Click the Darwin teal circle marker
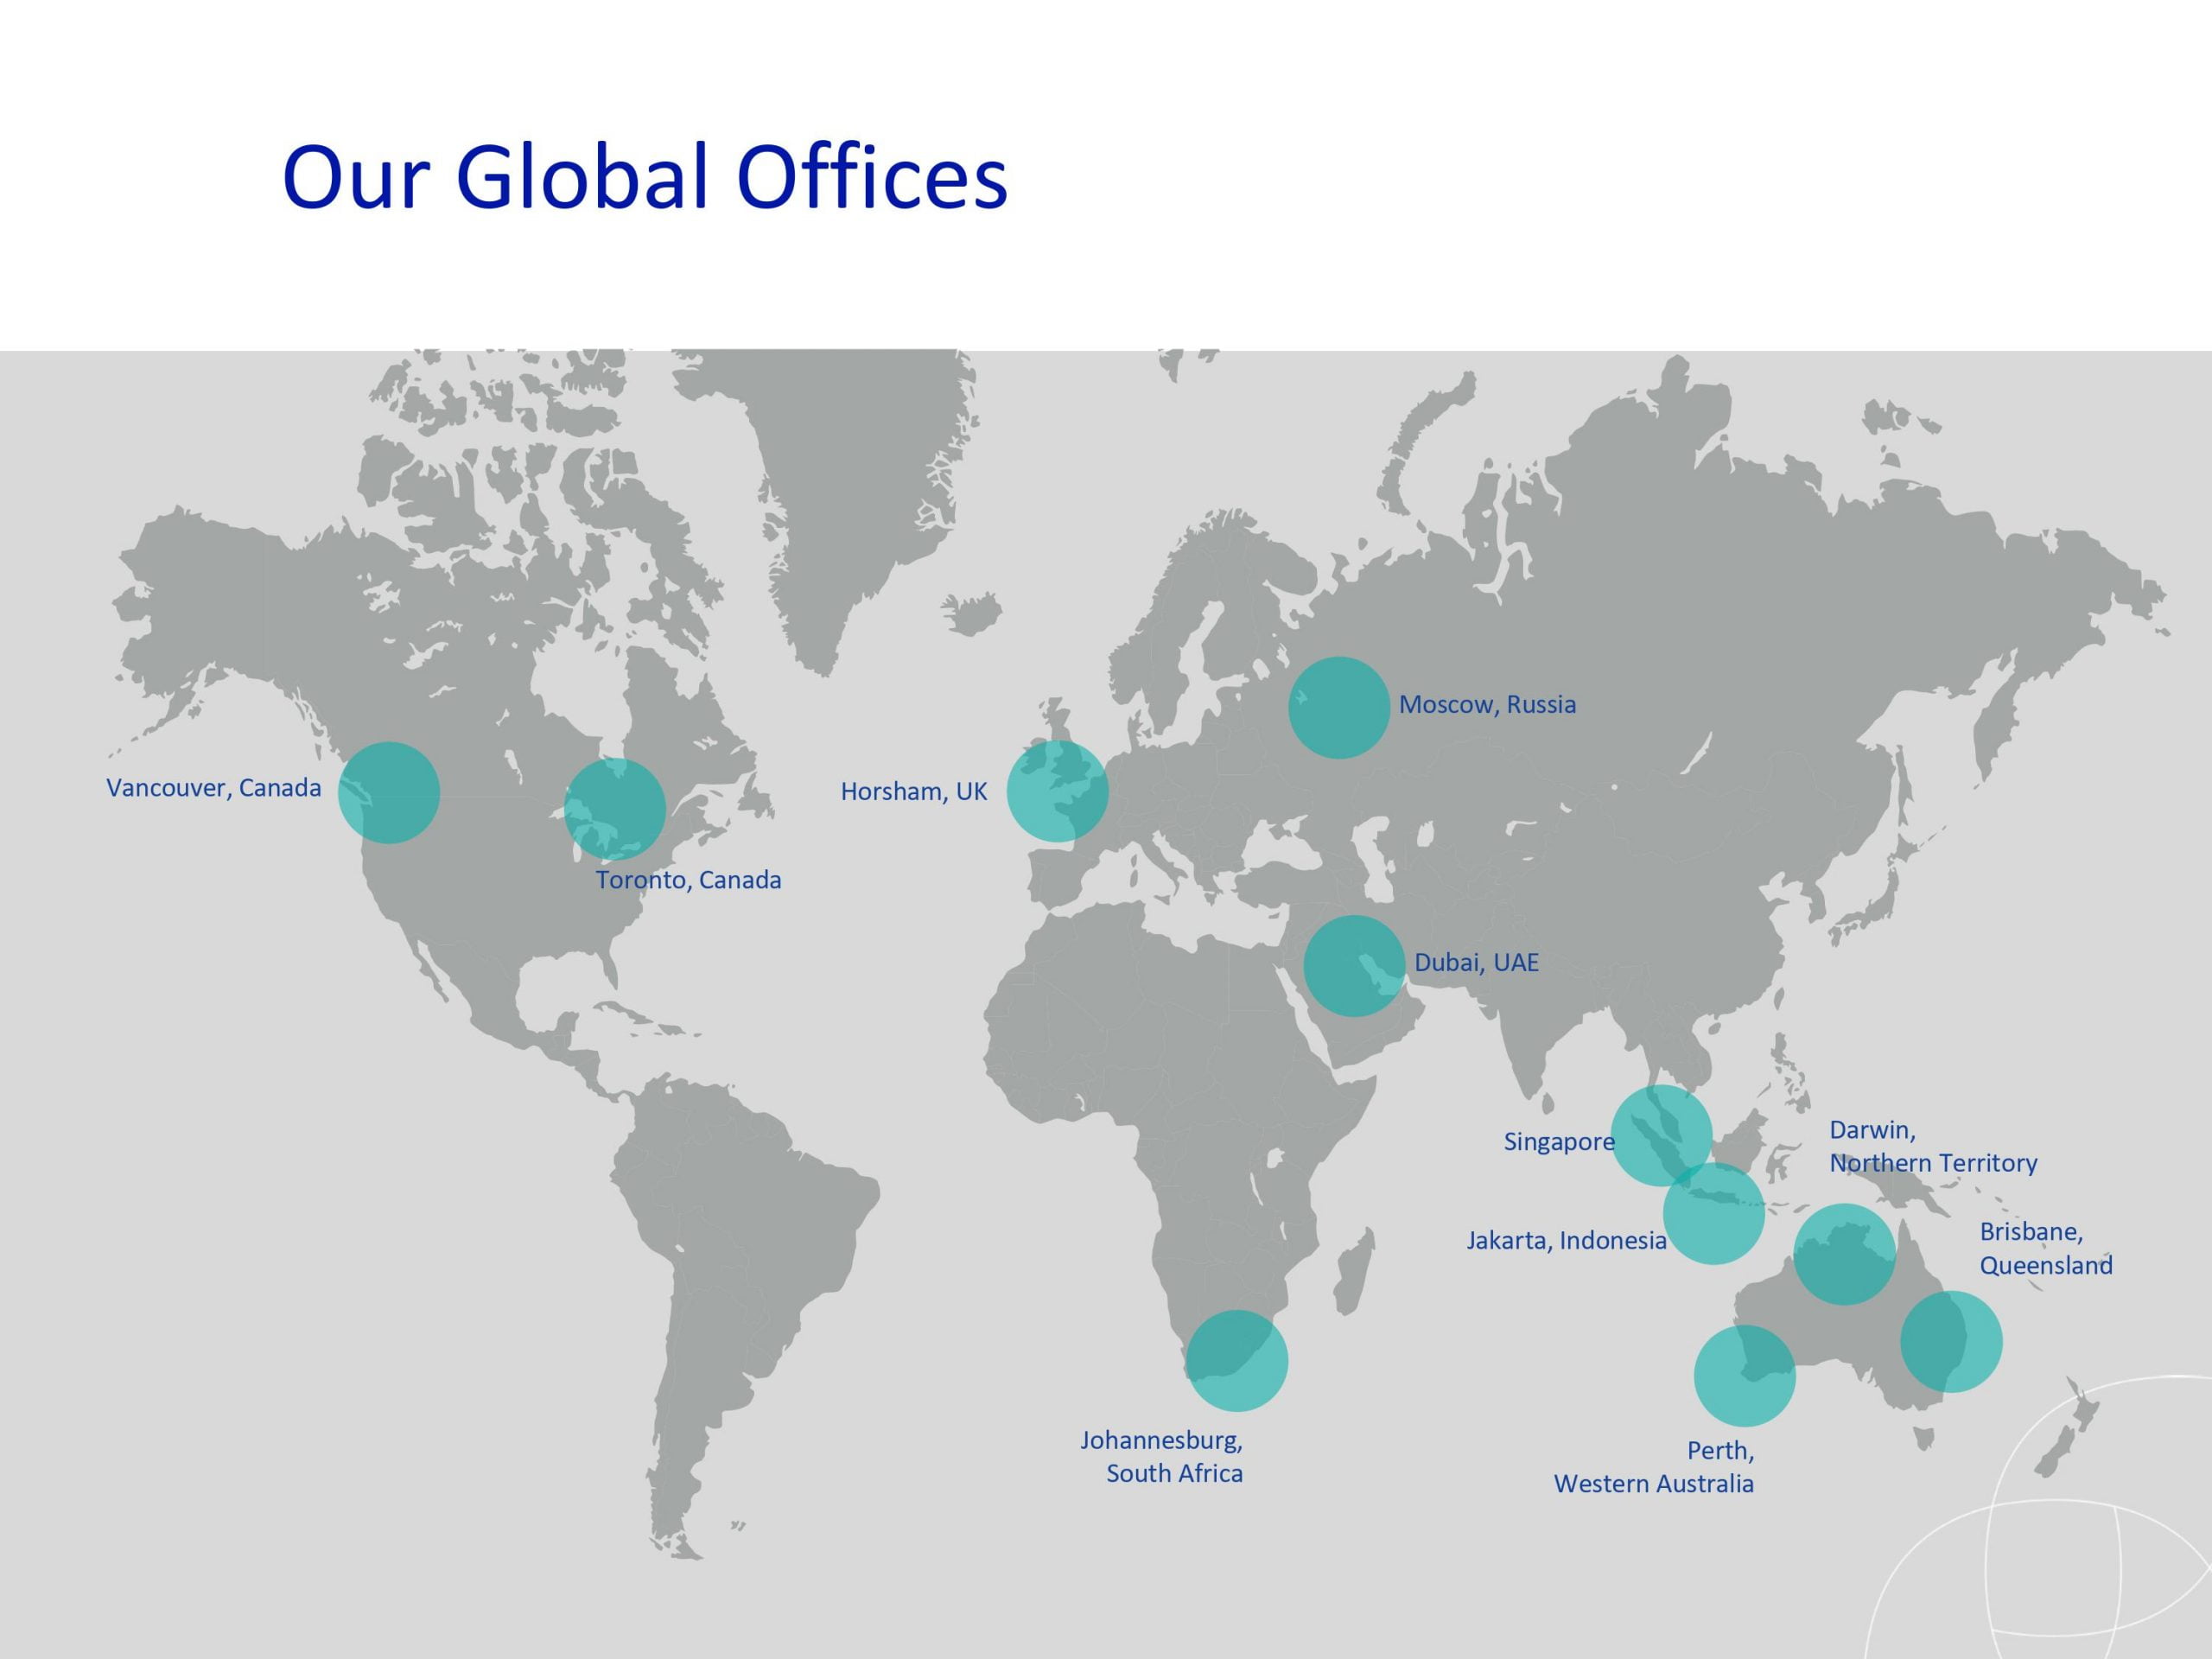The image size is (2212, 1659). point(1844,1254)
